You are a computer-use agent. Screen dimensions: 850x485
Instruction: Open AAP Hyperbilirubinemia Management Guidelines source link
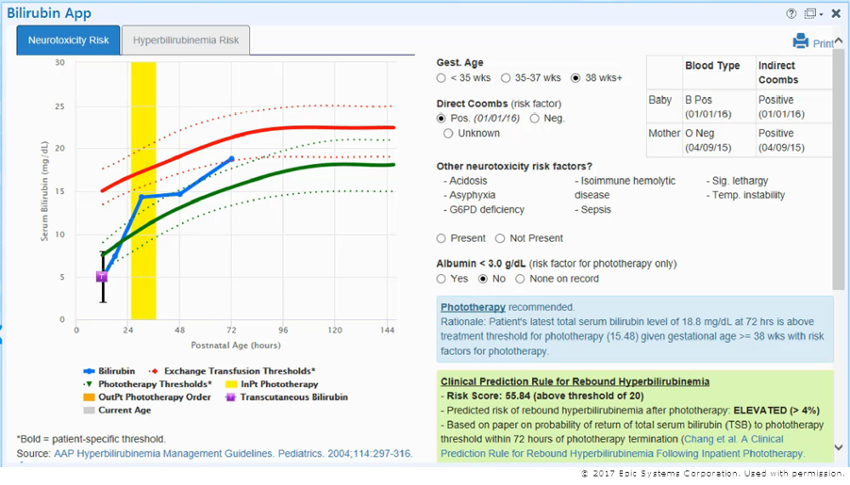[x=233, y=454]
